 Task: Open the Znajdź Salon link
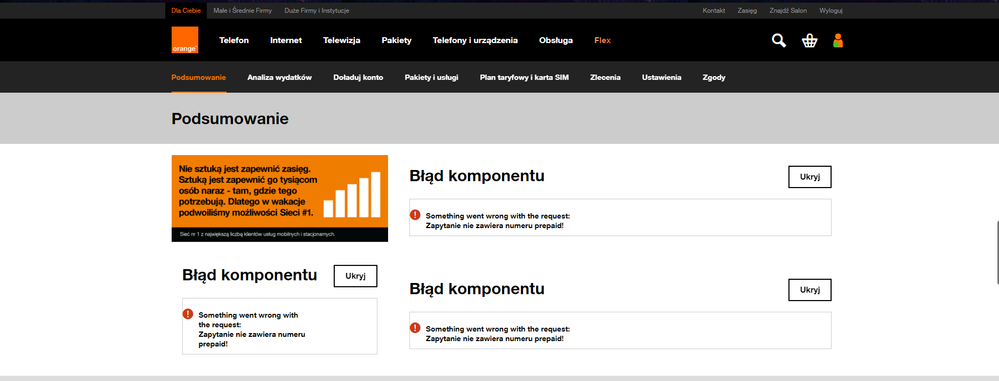coord(788,11)
